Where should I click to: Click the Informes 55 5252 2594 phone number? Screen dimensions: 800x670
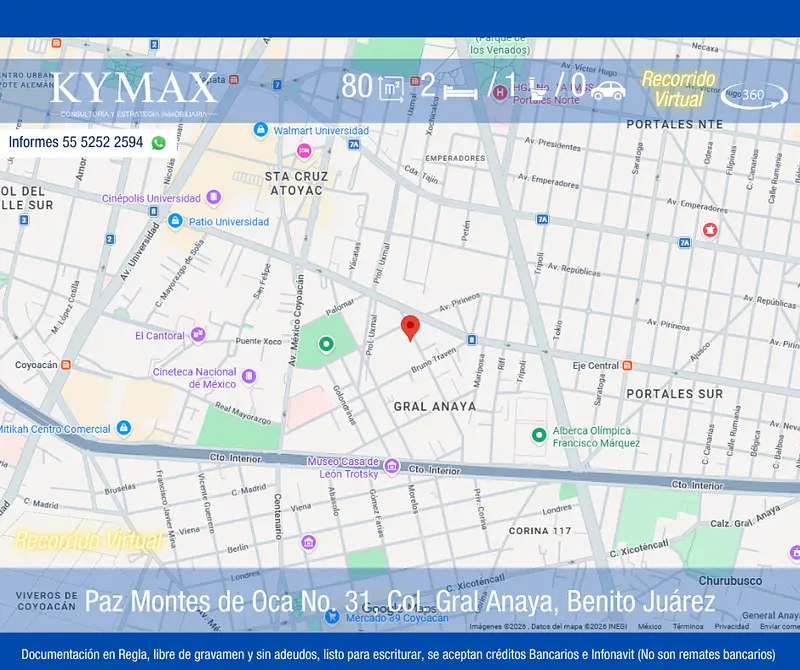pos(76,142)
